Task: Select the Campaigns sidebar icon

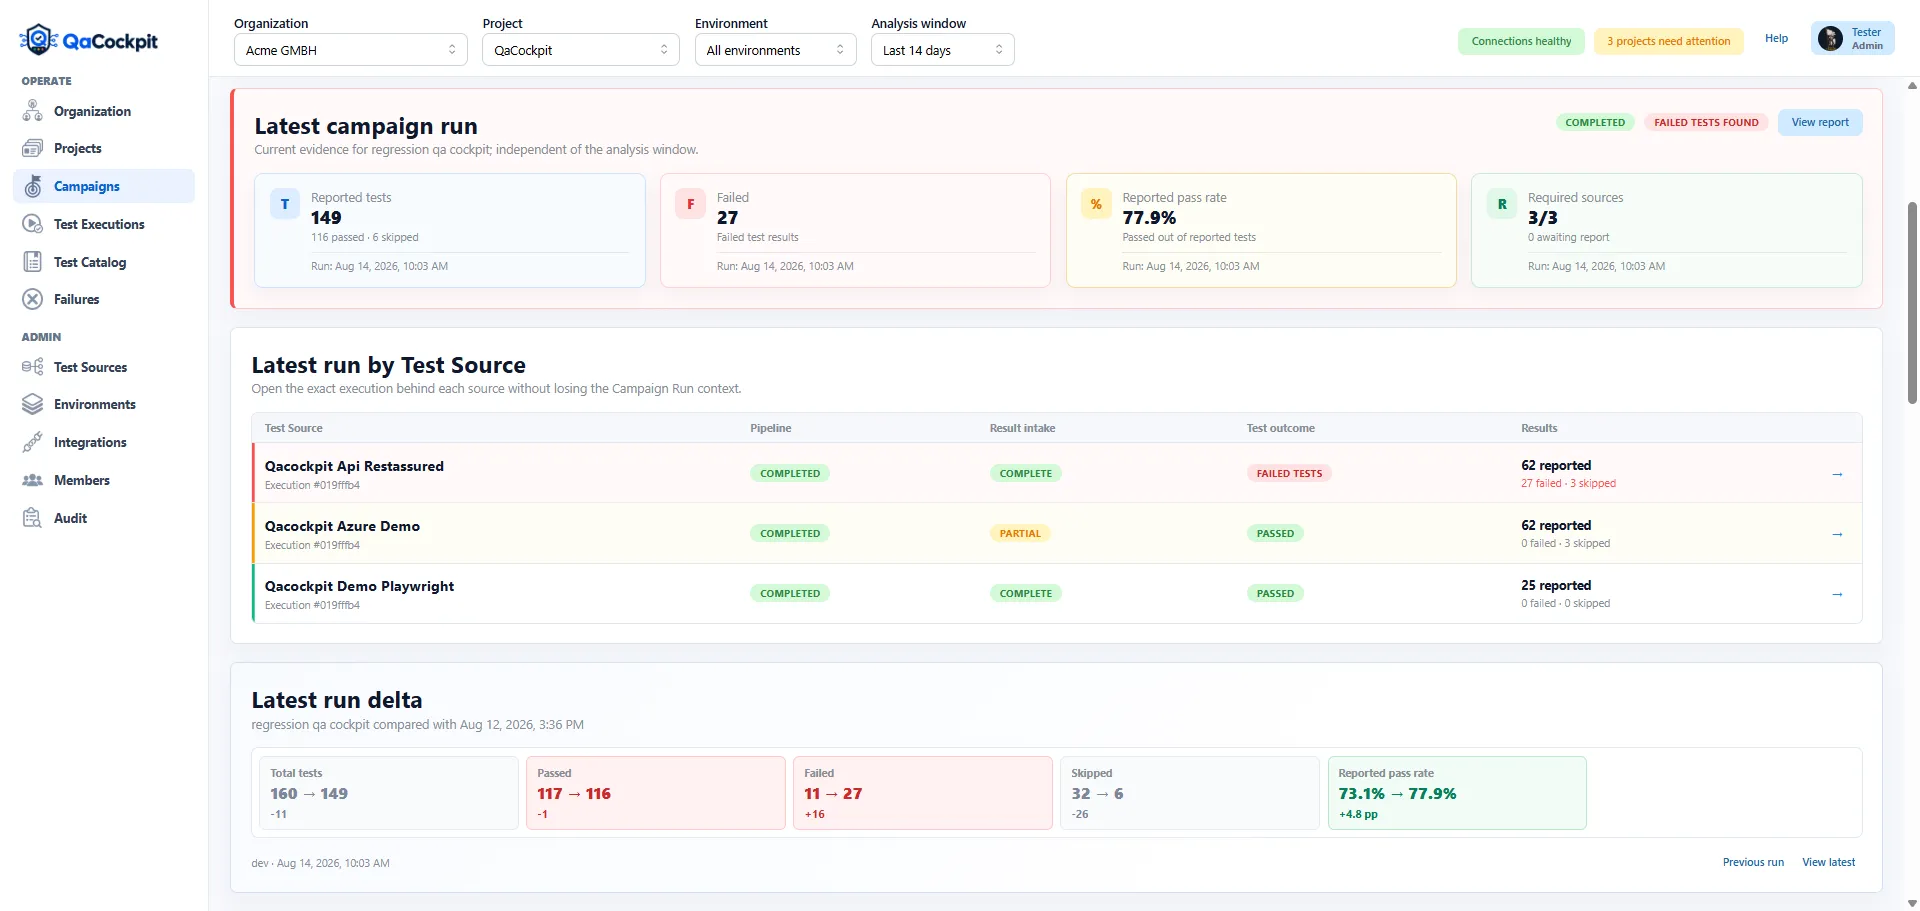Action: coord(33,186)
